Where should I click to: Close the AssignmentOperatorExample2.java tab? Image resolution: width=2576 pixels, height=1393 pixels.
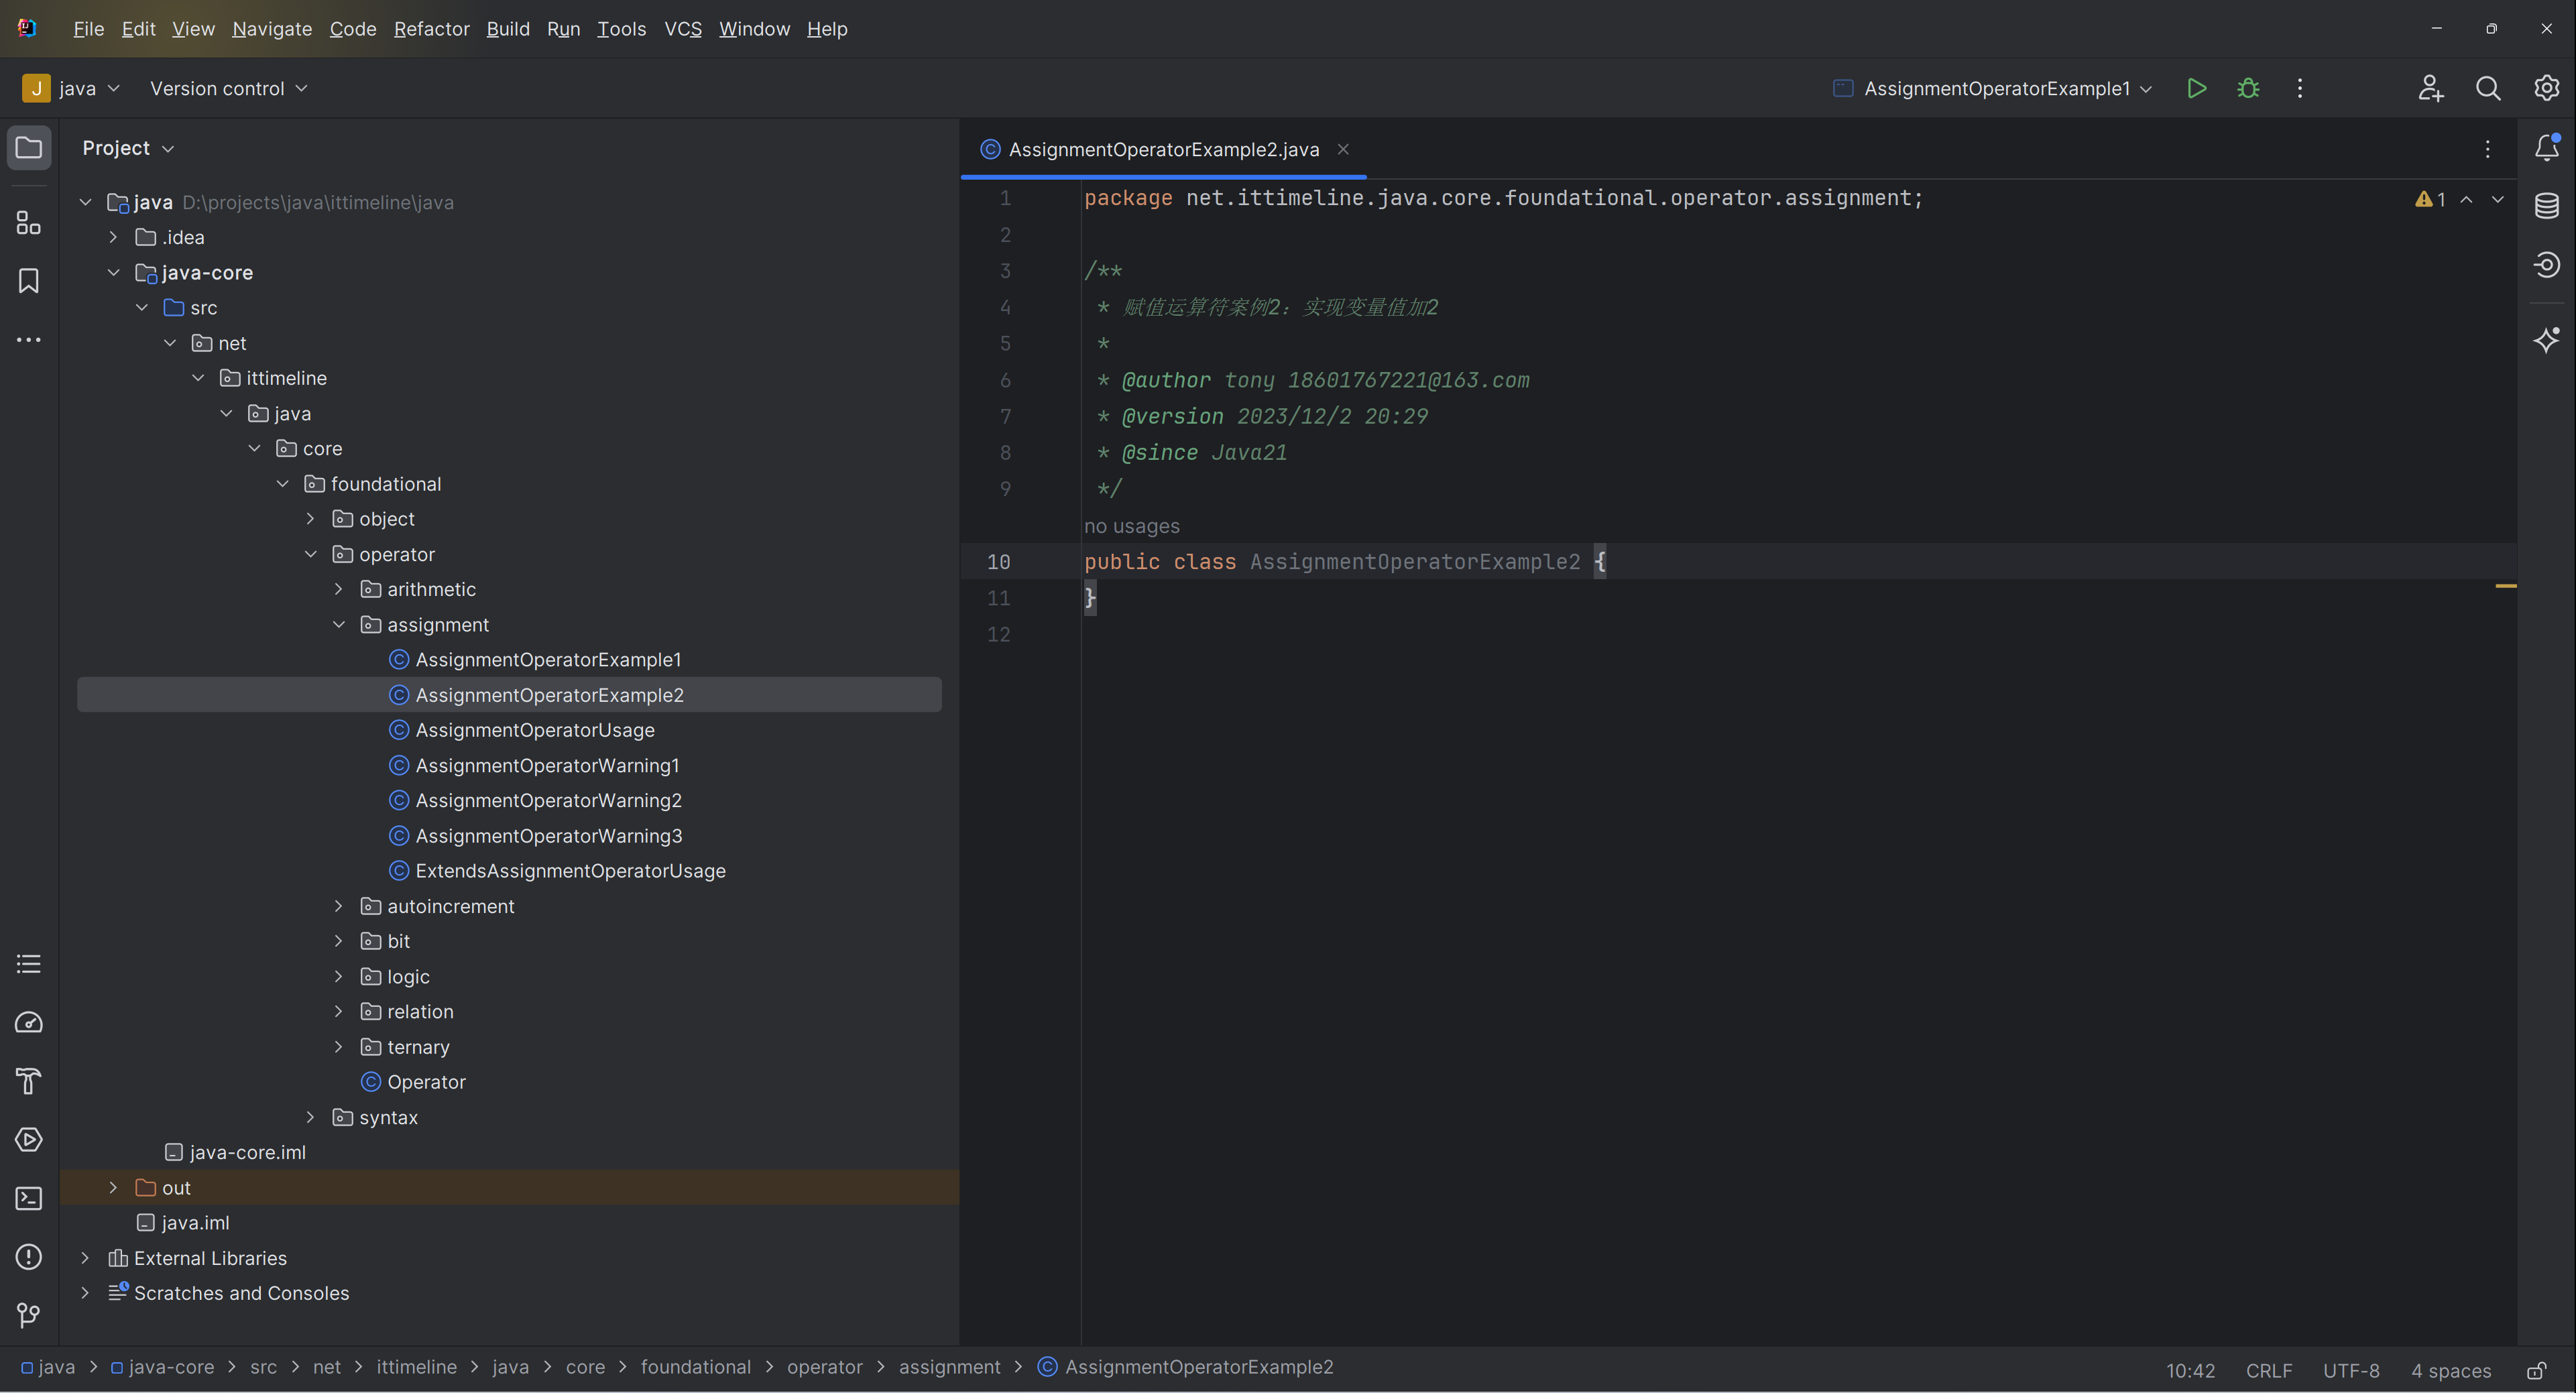coord(1343,149)
